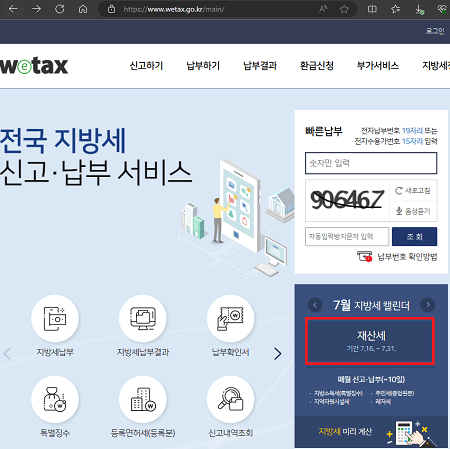This screenshot has width=450, height=449.
Task: Click the 906467 captcha image
Action: pyautogui.click(x=347, y=201)
